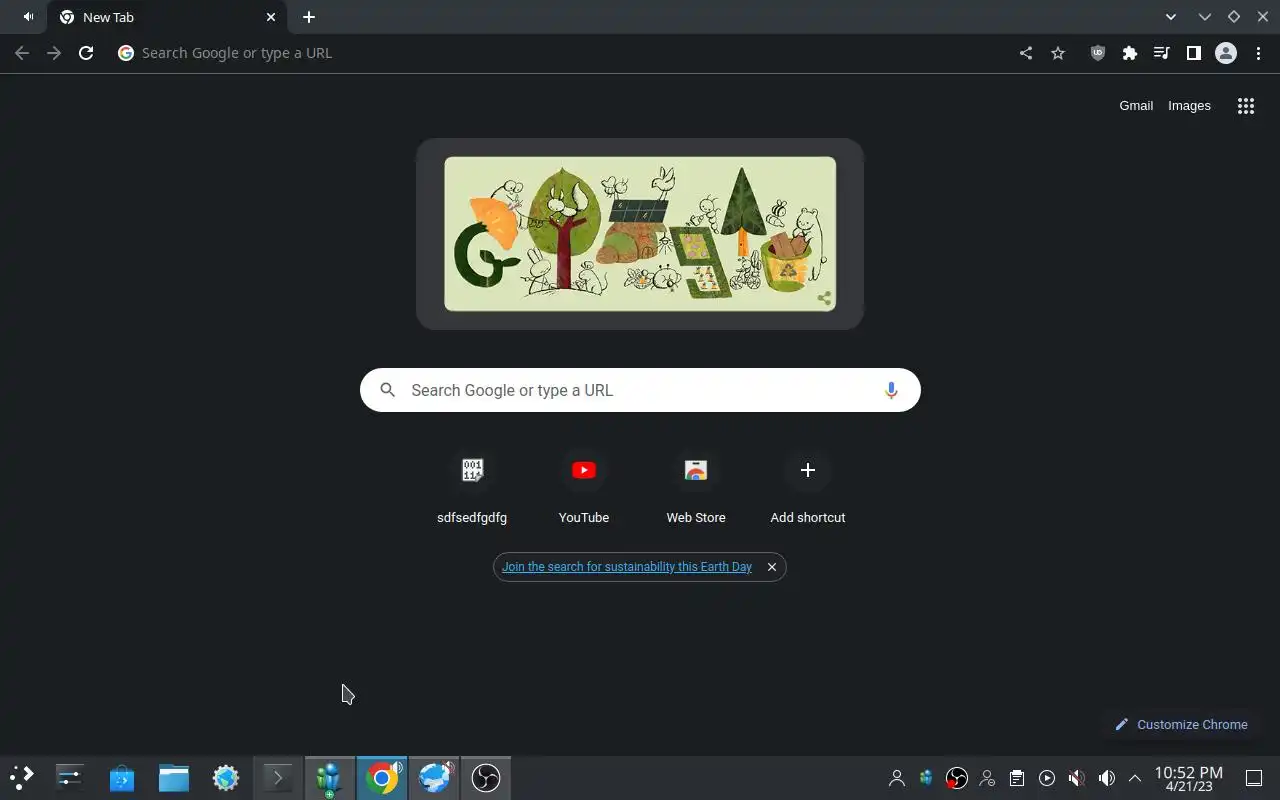Image resolution: width=1280 pixels, height=800 pixels.
Task: Share this page using the share icon
Action: point(1026,53)
